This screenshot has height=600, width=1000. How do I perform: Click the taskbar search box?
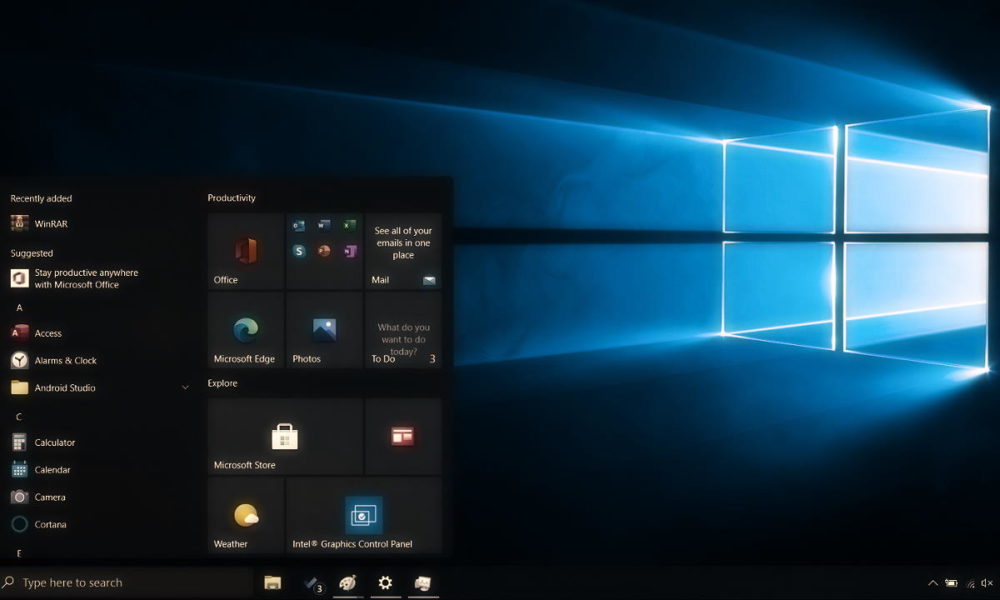[126, 582]
